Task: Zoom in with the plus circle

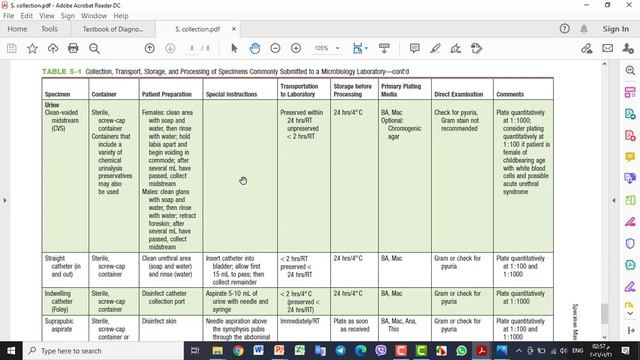Action: (x=296, y=48)
